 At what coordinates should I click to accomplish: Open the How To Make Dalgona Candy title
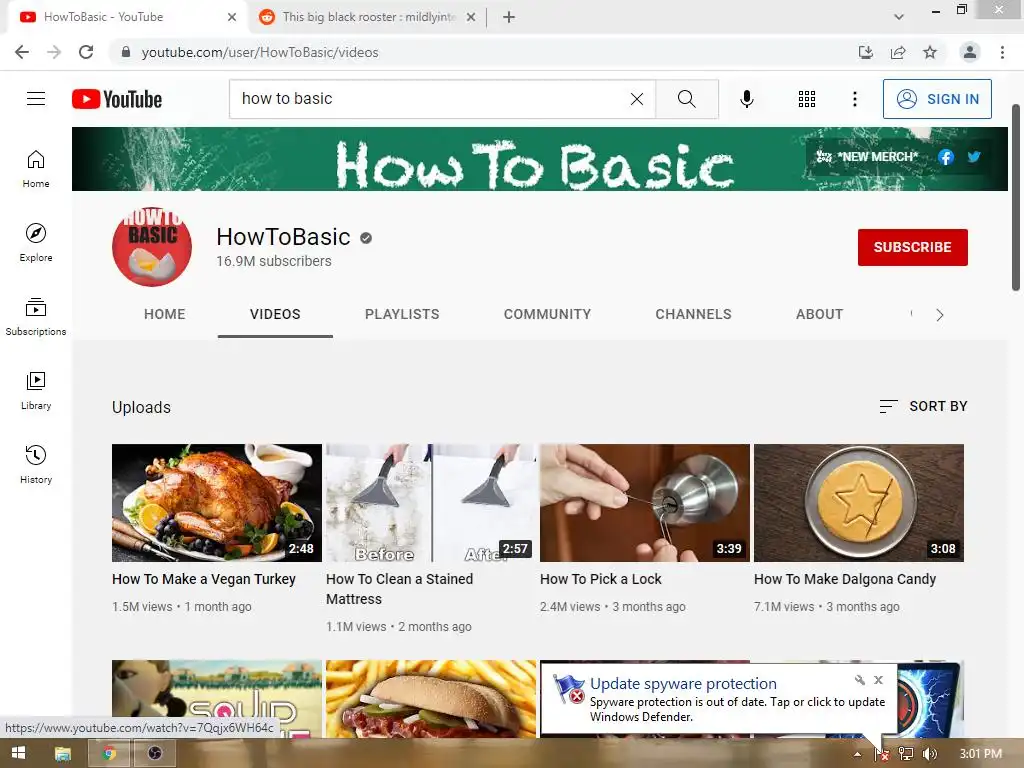pyautogui.click(x=845, y=579)
